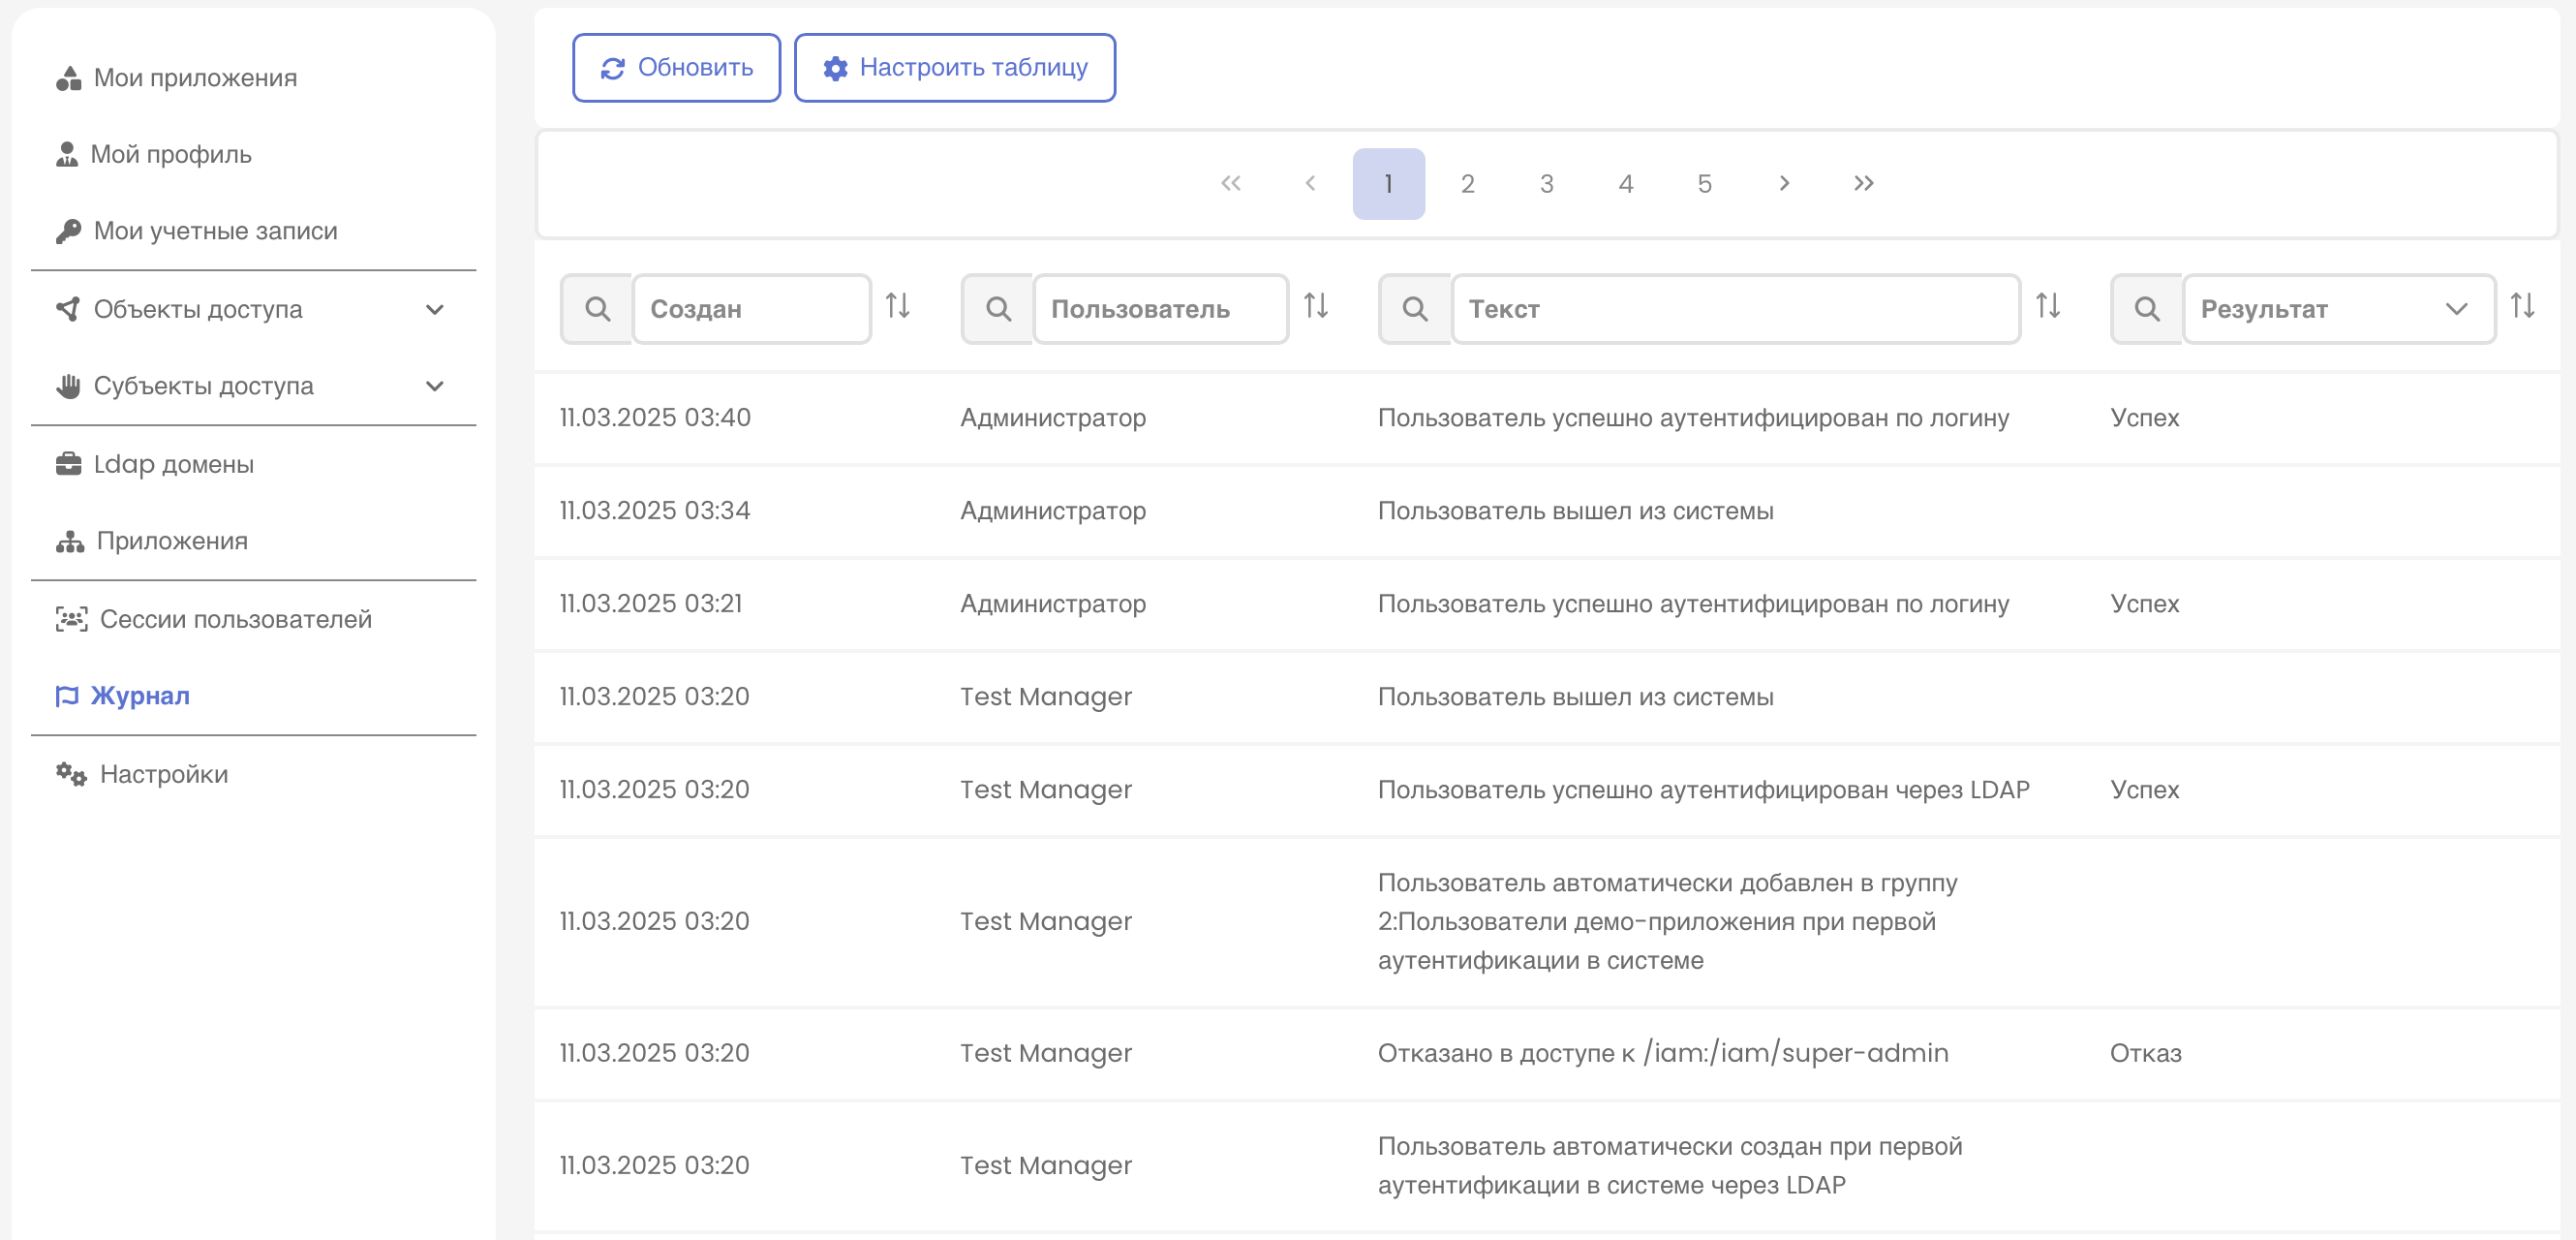The width and height of the screenshot is (2576, 1240).
Task: Click Администратор in the 03:40 row
Action: [1053, 417]
